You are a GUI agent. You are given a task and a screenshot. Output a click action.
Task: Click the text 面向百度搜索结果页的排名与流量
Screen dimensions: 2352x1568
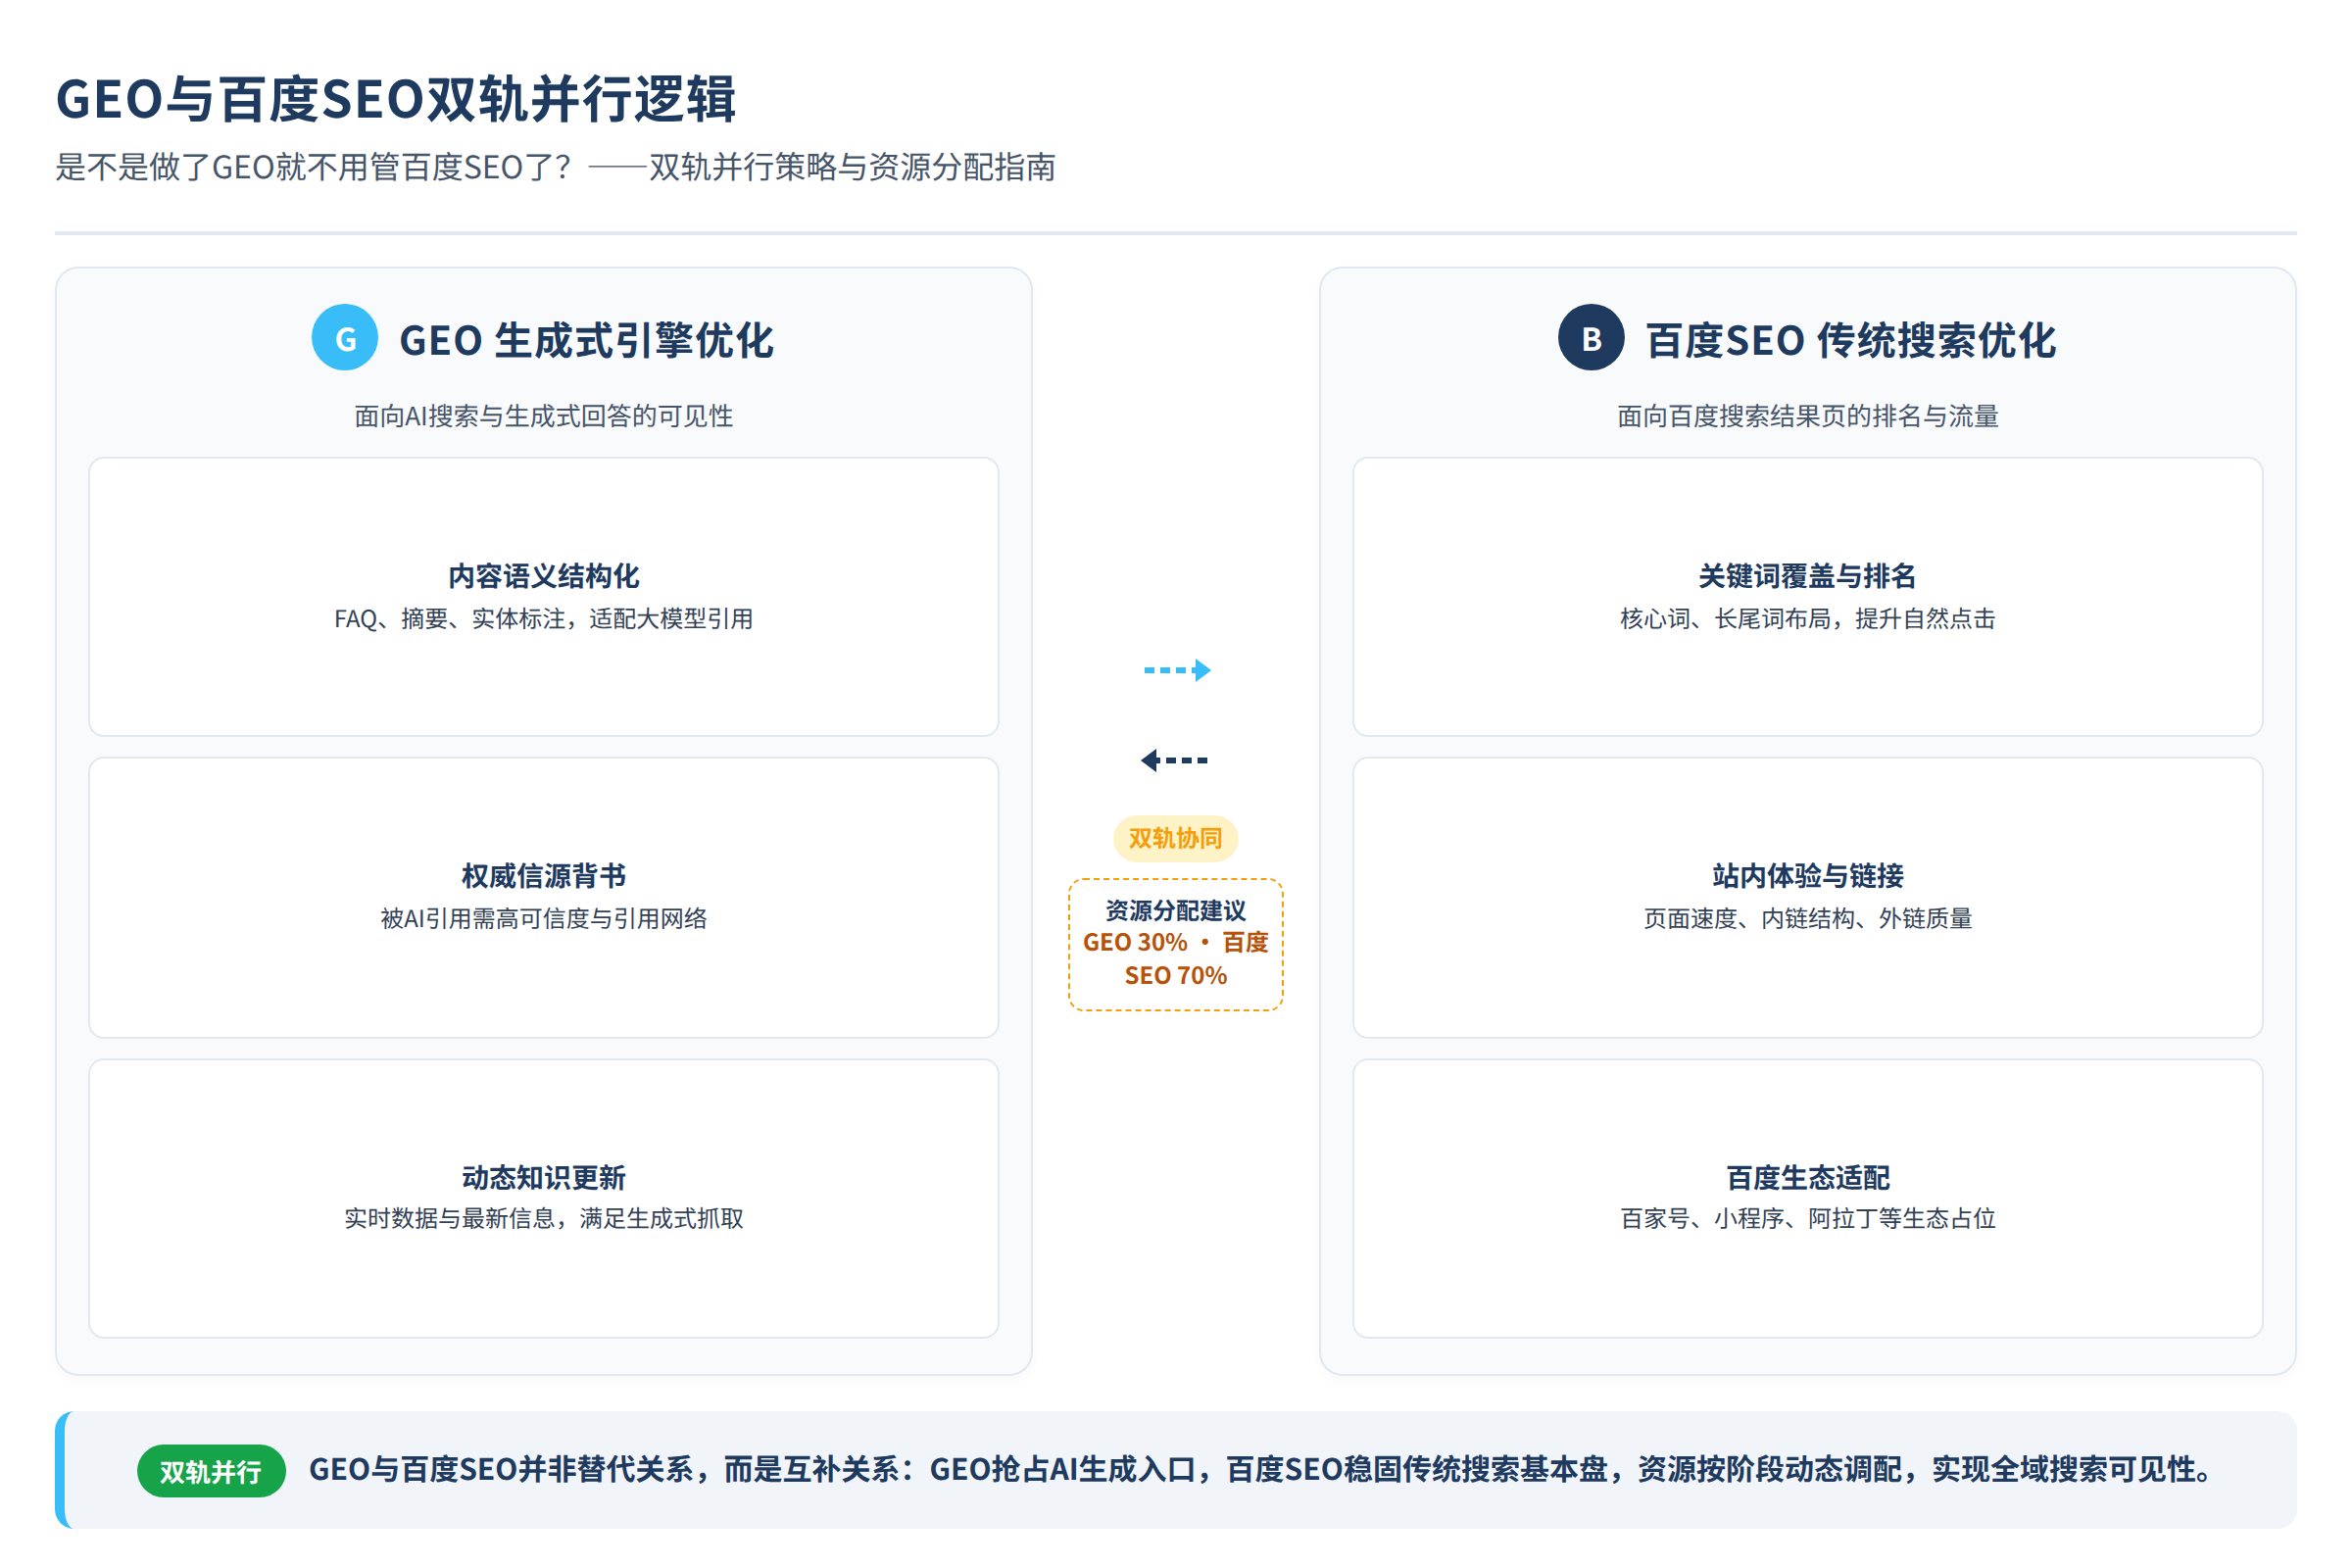tap(1808, 416)
